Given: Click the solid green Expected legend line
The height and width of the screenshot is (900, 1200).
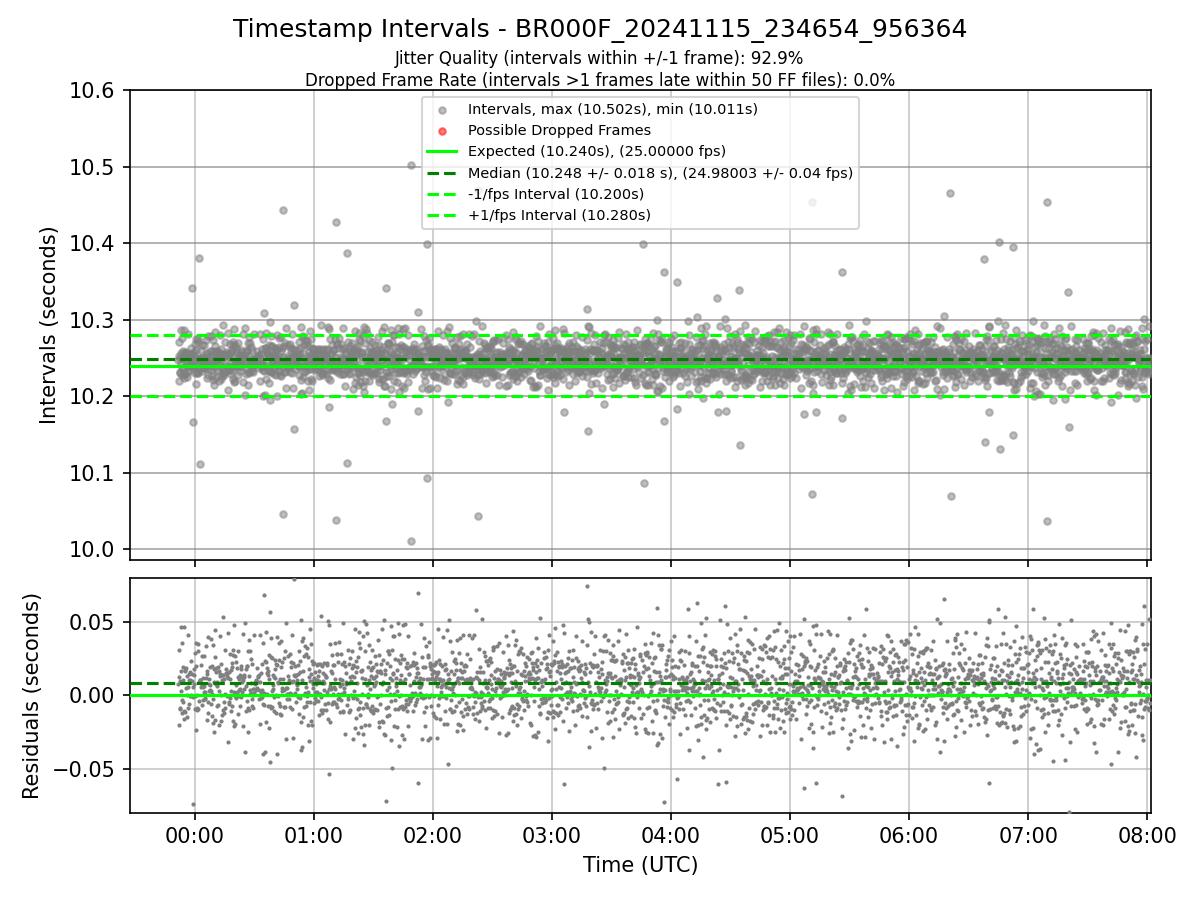Looking at the screenshot, I should tap(442, 152).
